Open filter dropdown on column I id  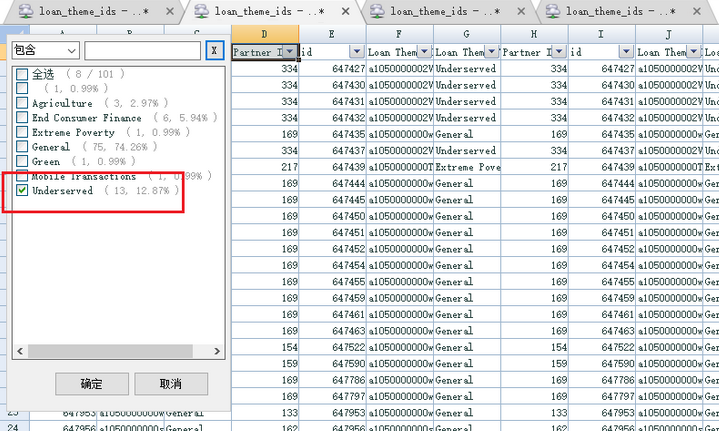[626, 52]
